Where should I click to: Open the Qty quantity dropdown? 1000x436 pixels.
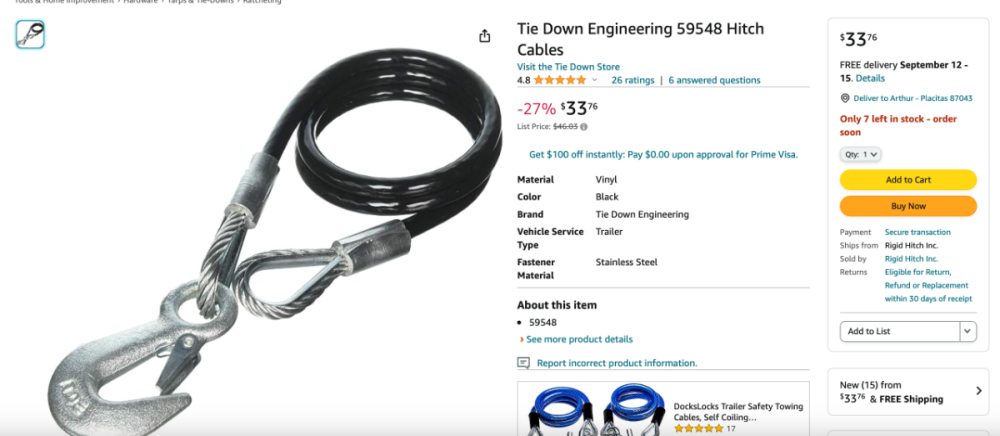click(860, 154)
